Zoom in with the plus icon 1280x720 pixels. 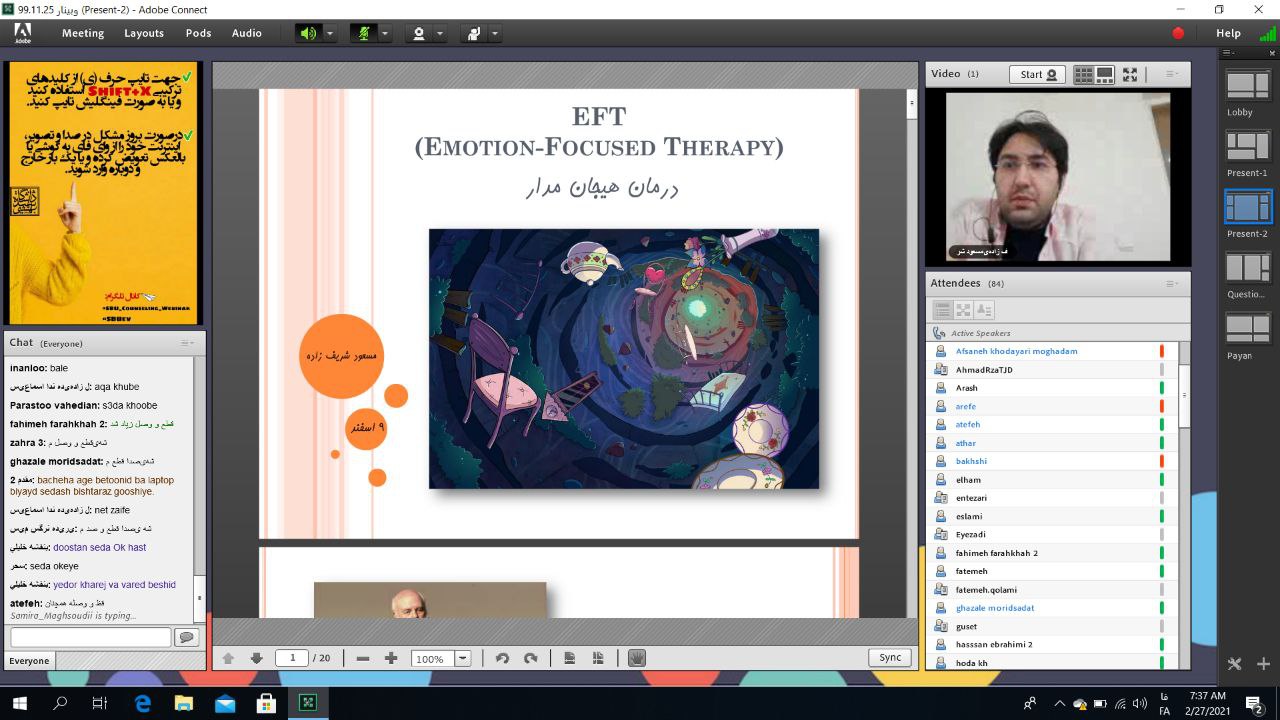coord(391,658)
